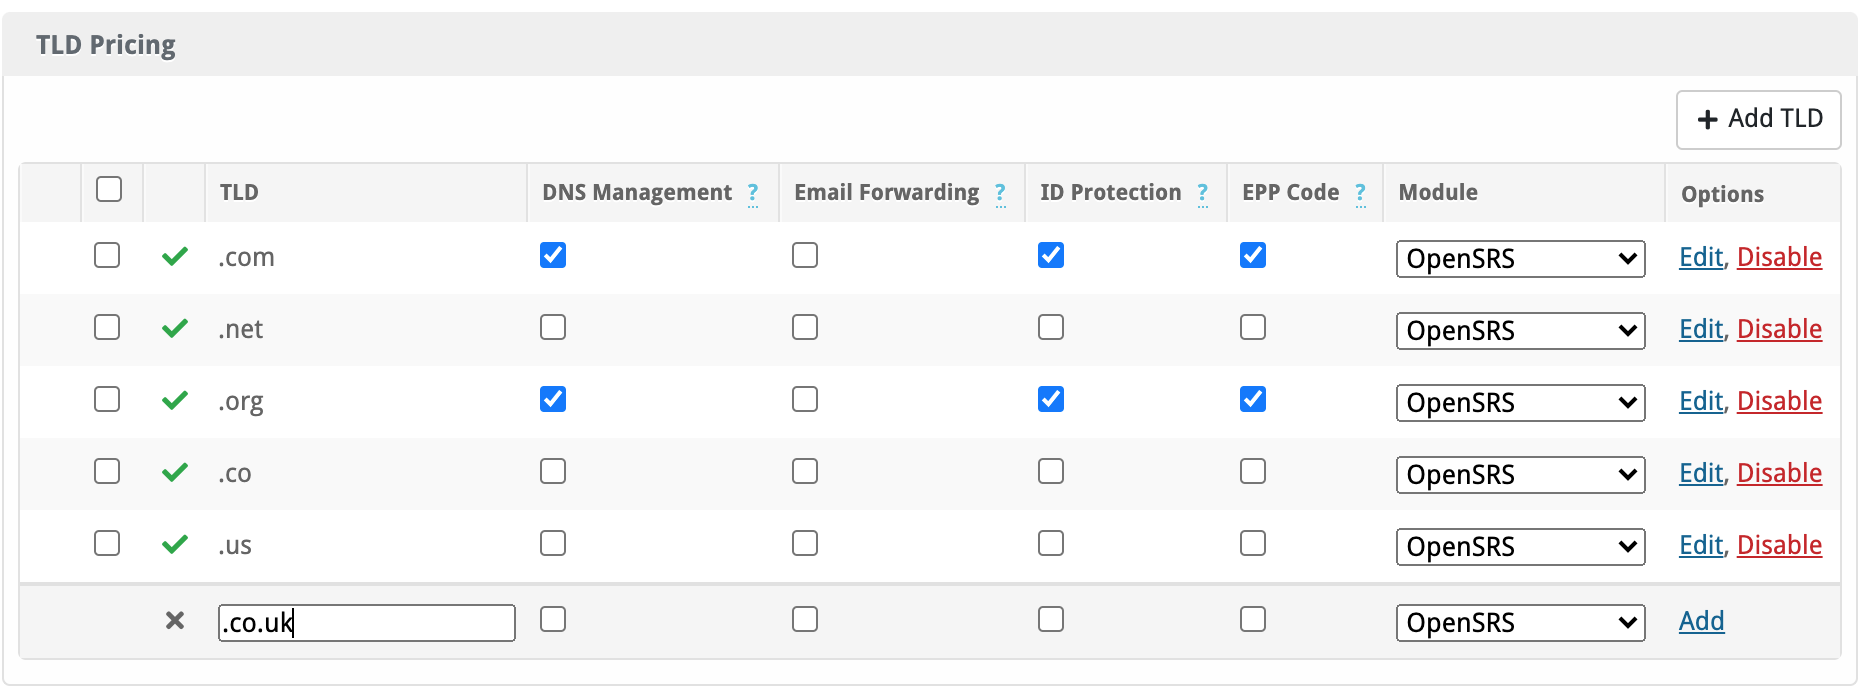Enable ID Protection for new .co.uk row
The height and width of the screenshot is (700, 1860).
point(1051,620)
